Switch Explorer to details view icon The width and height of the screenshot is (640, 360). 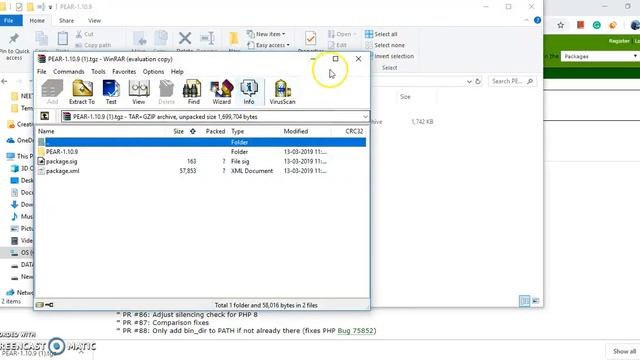point(524,301)
